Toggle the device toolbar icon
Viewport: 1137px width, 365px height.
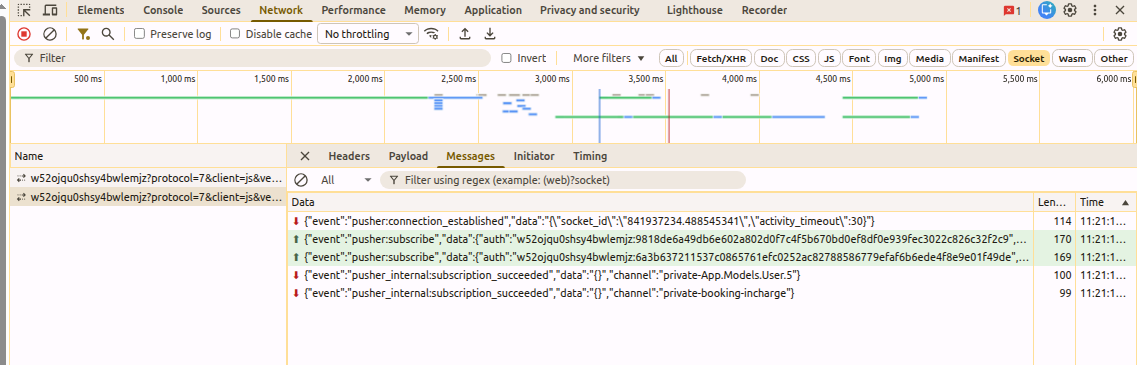[50, 11]
